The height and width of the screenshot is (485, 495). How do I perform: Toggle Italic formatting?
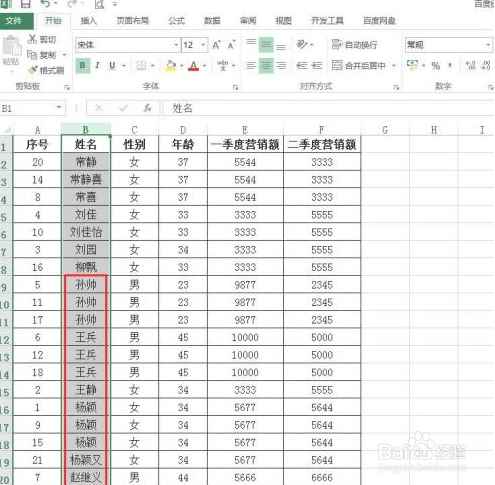97,65
